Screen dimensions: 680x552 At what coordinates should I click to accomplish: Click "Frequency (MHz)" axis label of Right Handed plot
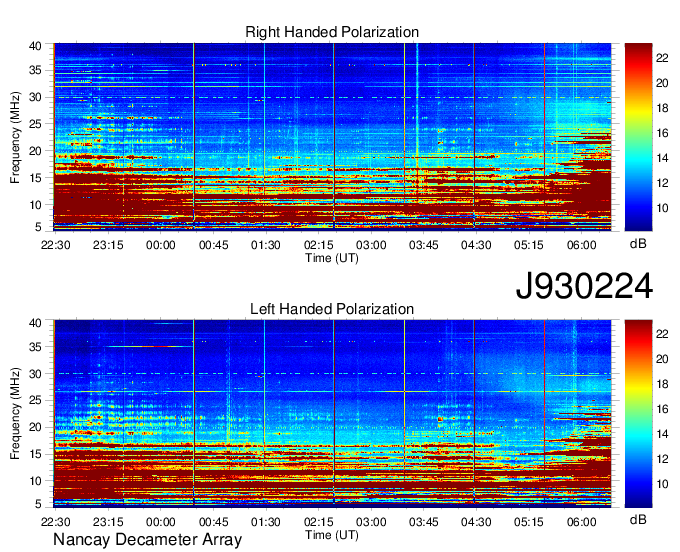(15, 137)
